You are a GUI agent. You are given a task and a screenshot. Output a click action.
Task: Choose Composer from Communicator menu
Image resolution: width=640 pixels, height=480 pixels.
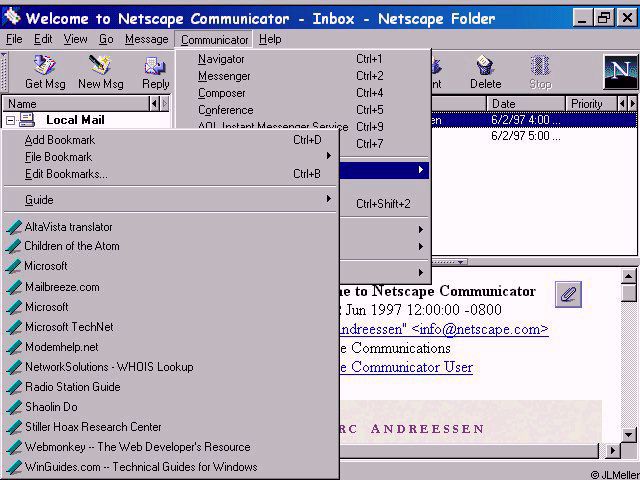[303, 93]
